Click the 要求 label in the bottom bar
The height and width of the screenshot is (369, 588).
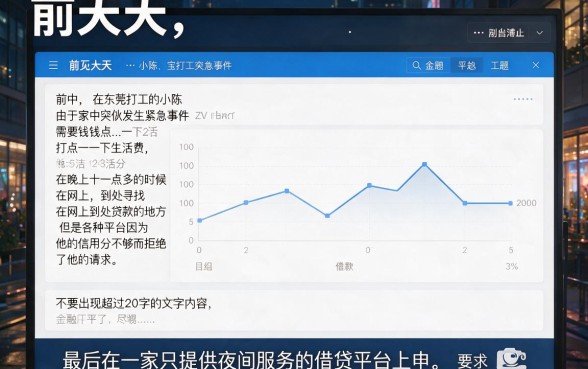[x=472, y=361]
